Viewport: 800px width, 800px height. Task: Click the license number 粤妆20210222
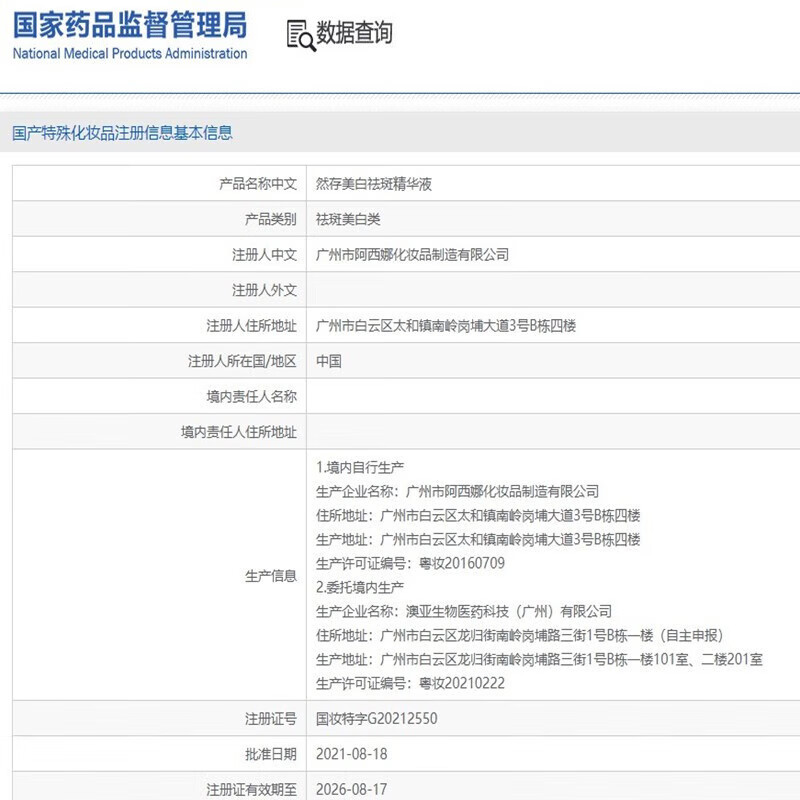pos(461,683)
